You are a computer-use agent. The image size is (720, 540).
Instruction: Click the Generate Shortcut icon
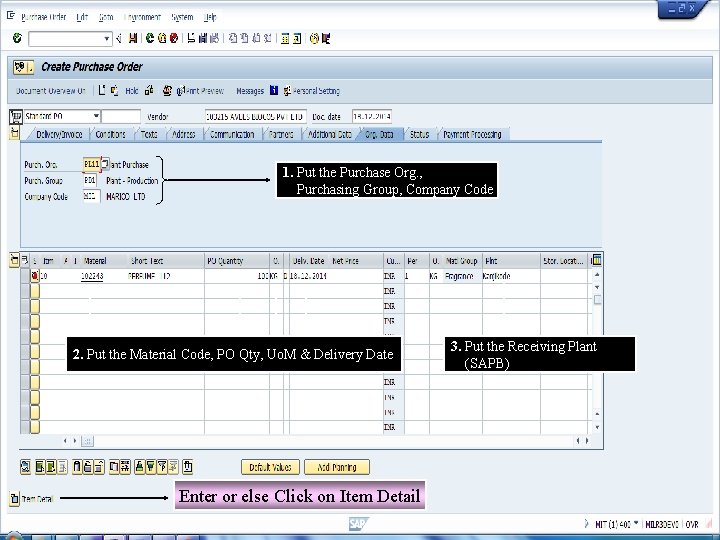point(297,39)
